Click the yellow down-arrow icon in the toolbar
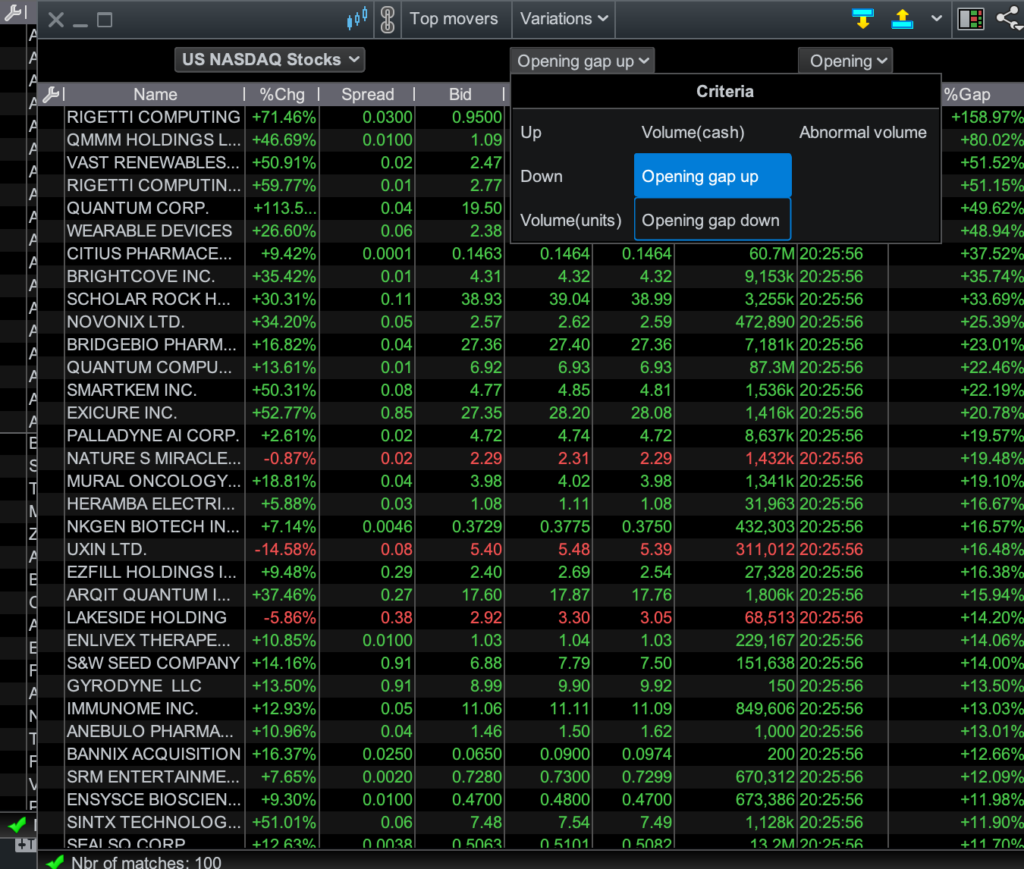The height and width of the screenshot is (869, 1024). click(863, 19)
